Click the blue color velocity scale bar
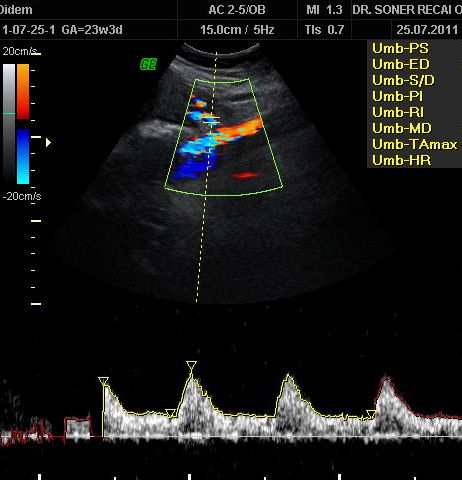This screenshot has height=480, width=462. point(23,156)
